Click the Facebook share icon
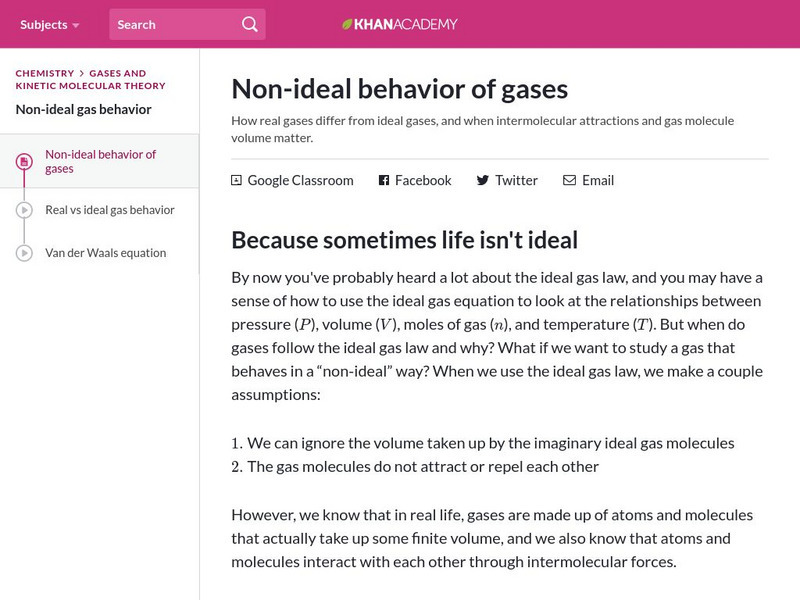 click(383, 181)
